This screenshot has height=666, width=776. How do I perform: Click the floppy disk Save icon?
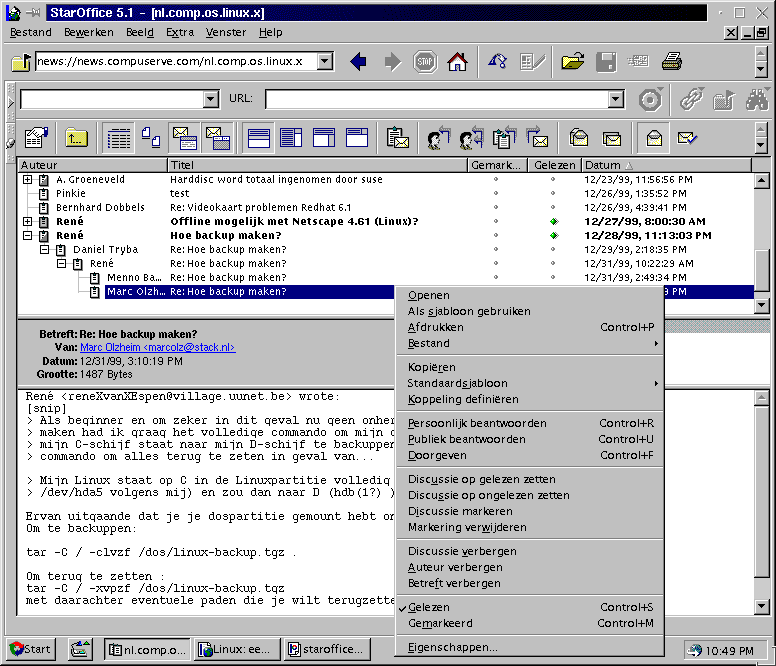coord(606,62)
